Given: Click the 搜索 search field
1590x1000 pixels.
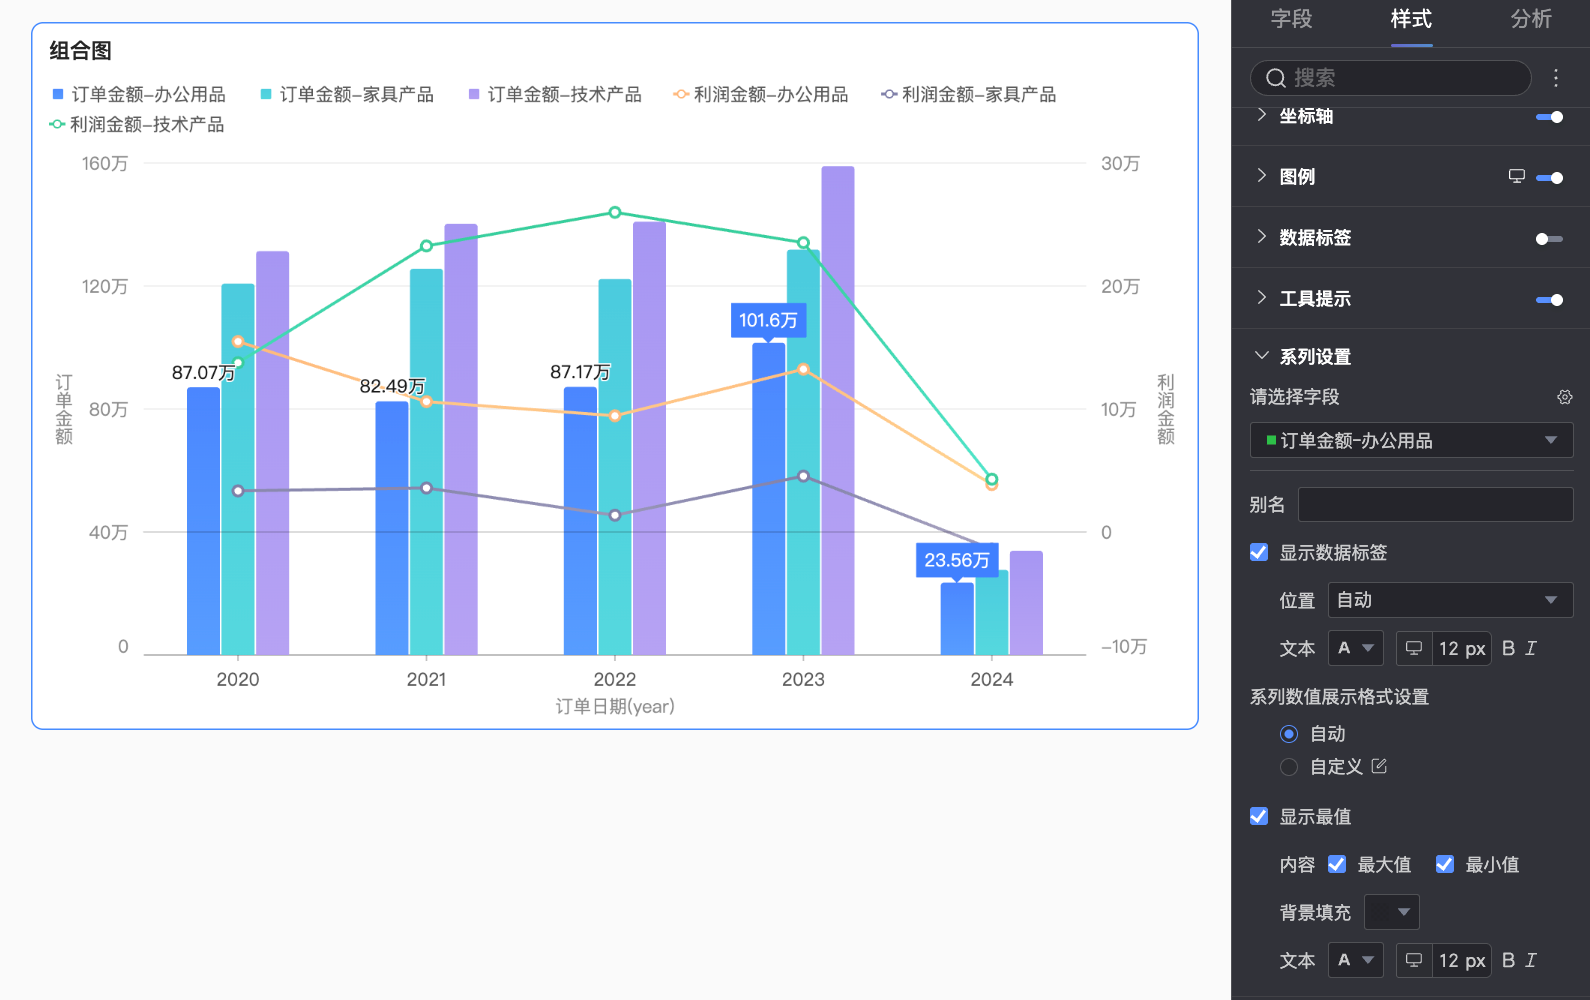Looking at the screenshot, I should (1390, 78).
